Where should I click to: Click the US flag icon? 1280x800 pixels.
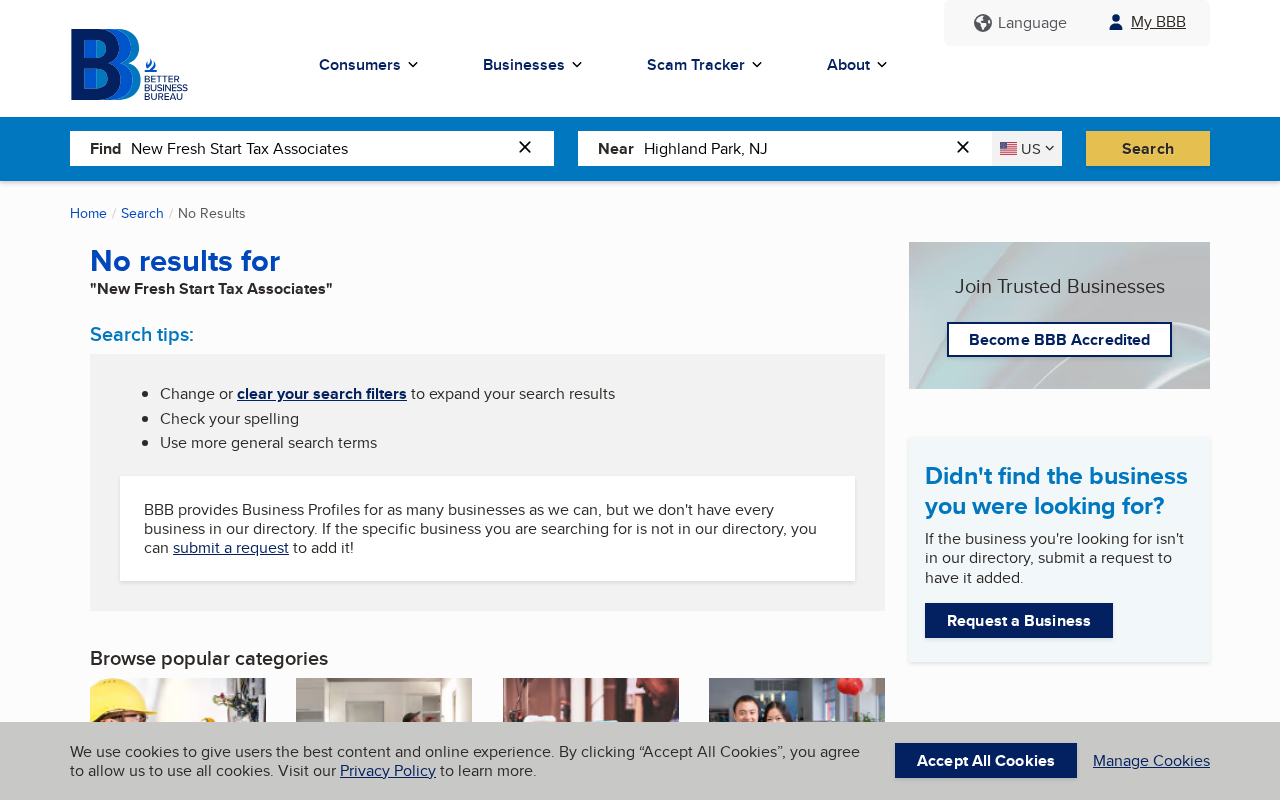pyautogui.click(x=1008, y=149)
